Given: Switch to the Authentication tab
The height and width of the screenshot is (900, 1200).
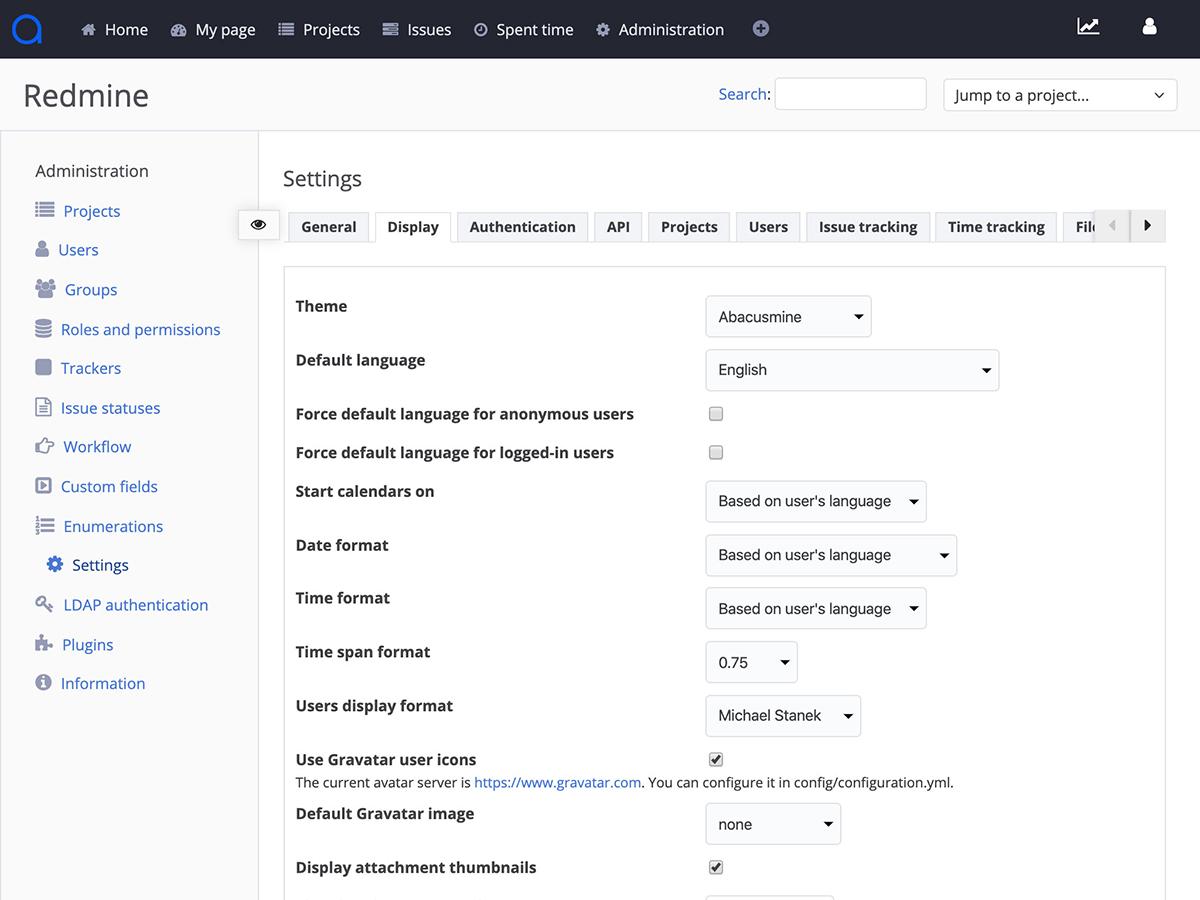Looking at the screenshot, I should click(523, 227).
